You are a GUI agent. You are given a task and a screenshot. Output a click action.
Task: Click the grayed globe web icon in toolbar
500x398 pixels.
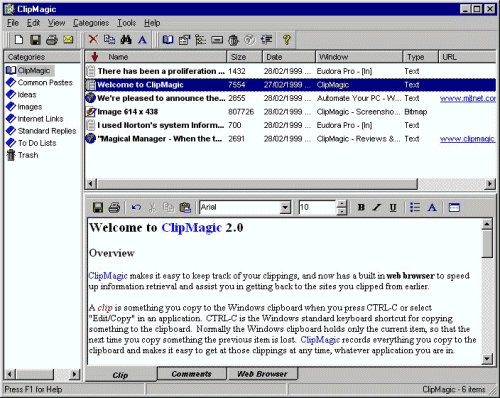coord(250,40)
